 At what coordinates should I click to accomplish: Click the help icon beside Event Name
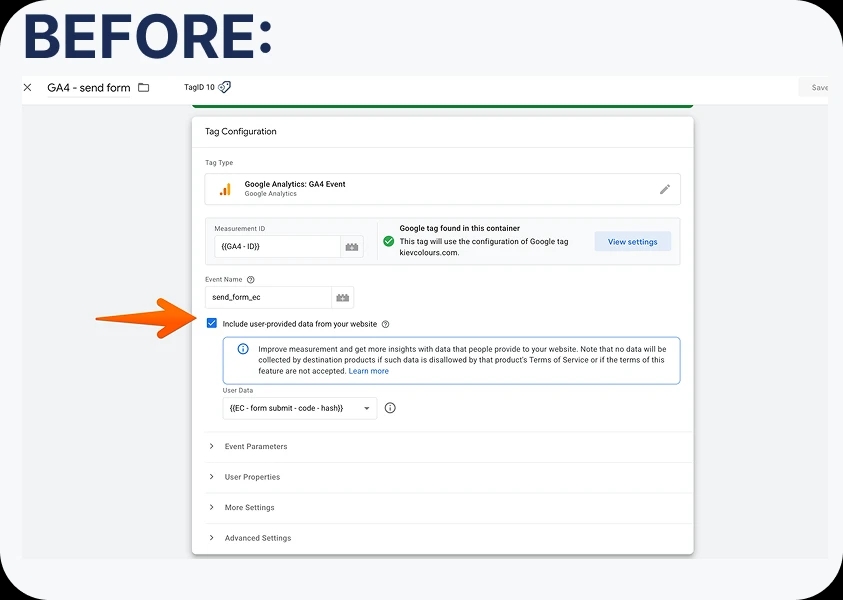click(251, 280)
